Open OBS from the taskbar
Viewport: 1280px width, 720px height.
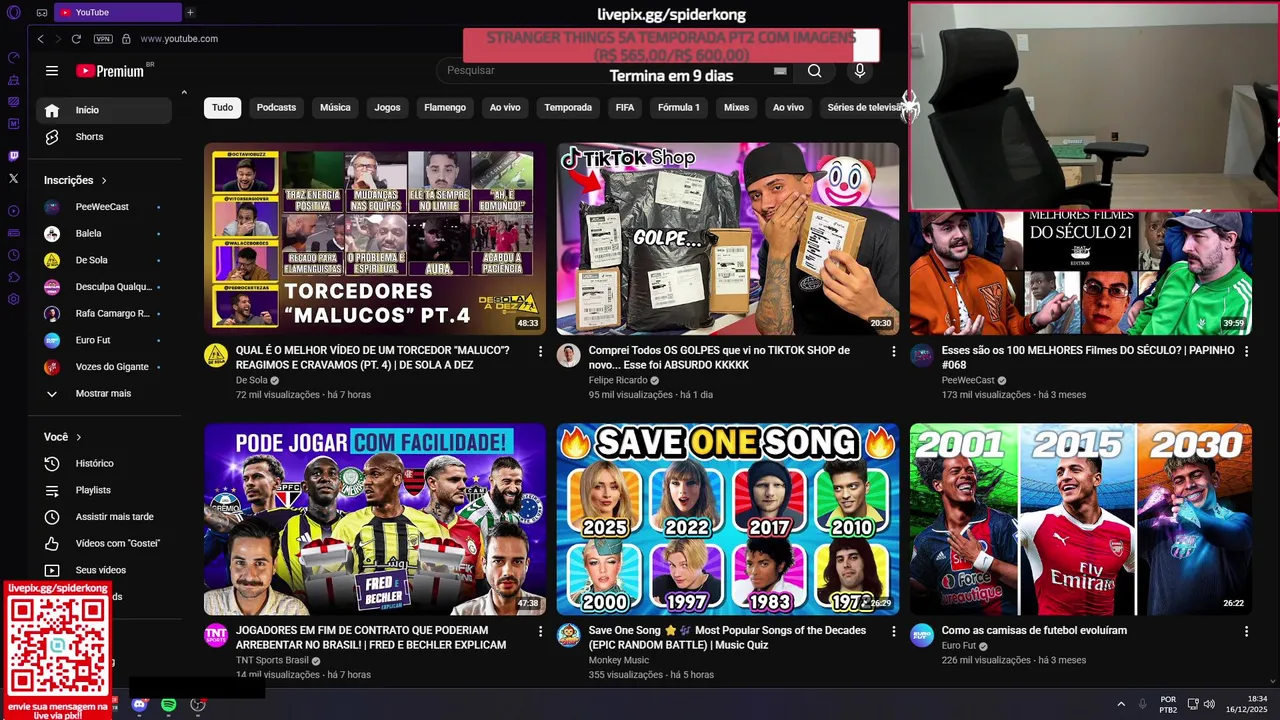coord(197,705)
